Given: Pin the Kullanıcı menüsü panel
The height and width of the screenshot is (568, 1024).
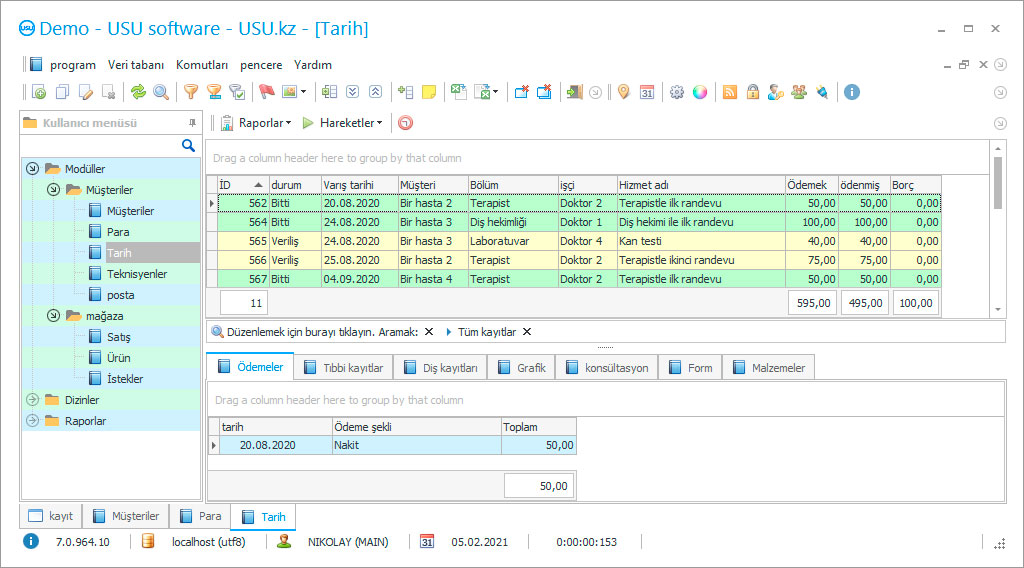Looking at the screenshot, I should pos(192,123).
